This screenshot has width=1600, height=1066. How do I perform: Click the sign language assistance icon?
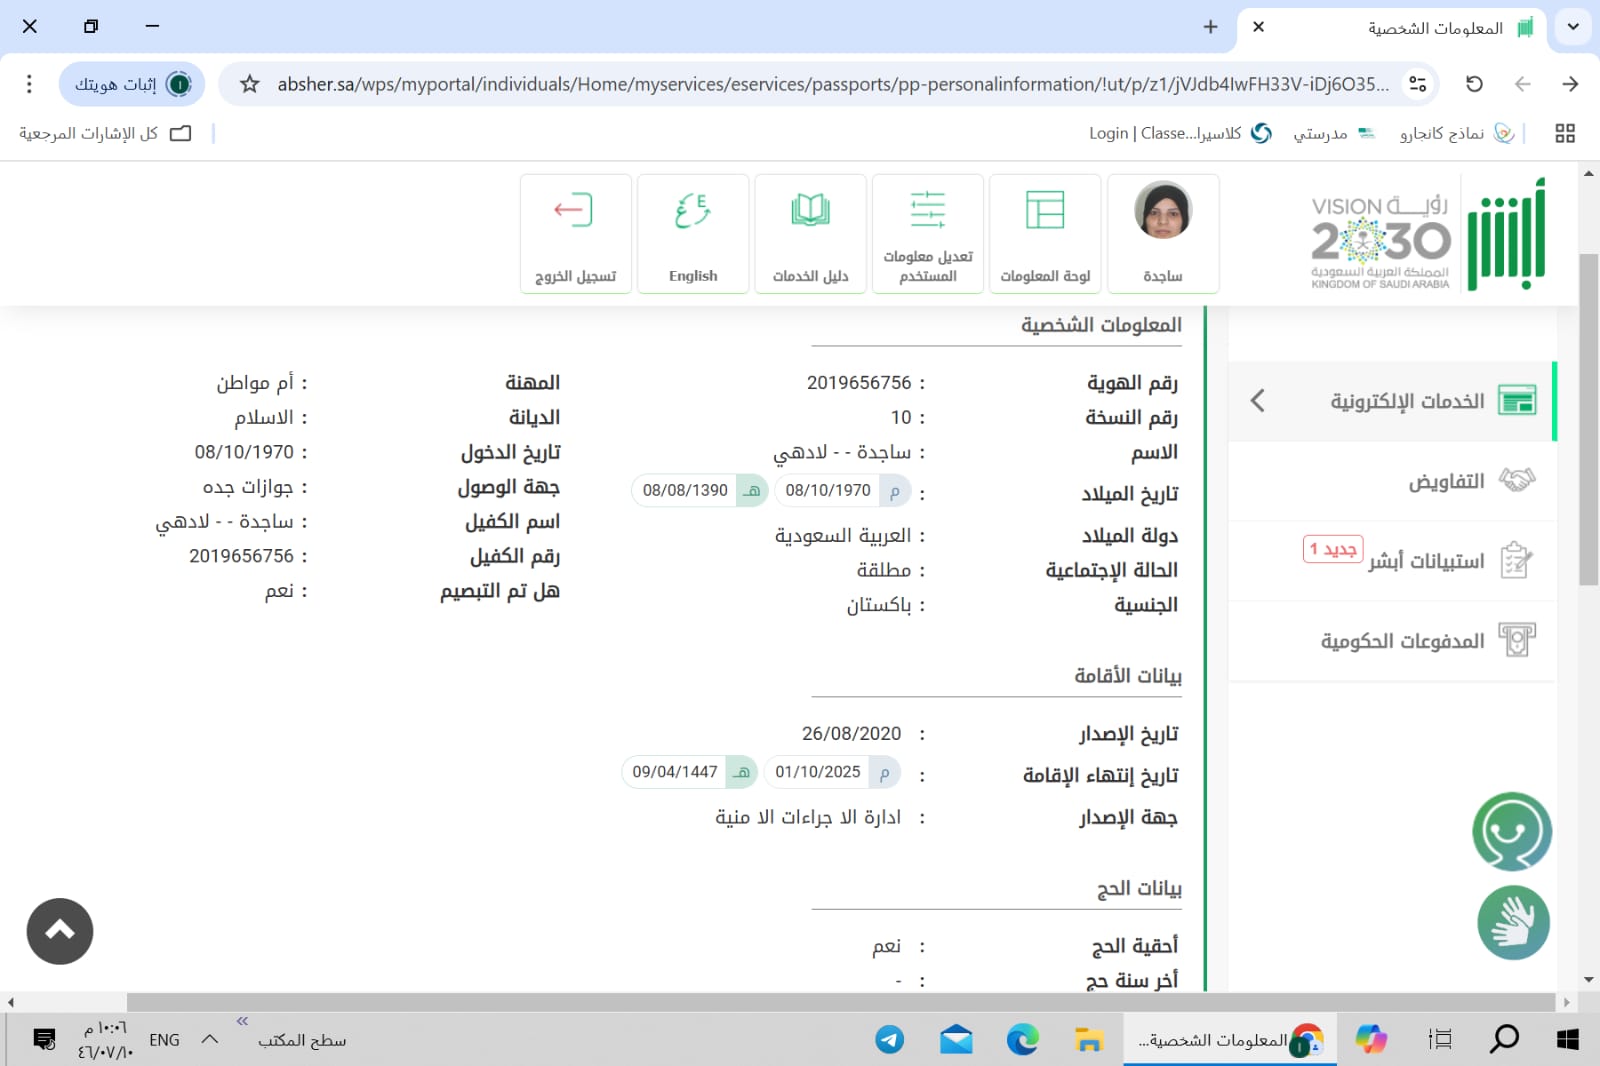click(1513, 923)
